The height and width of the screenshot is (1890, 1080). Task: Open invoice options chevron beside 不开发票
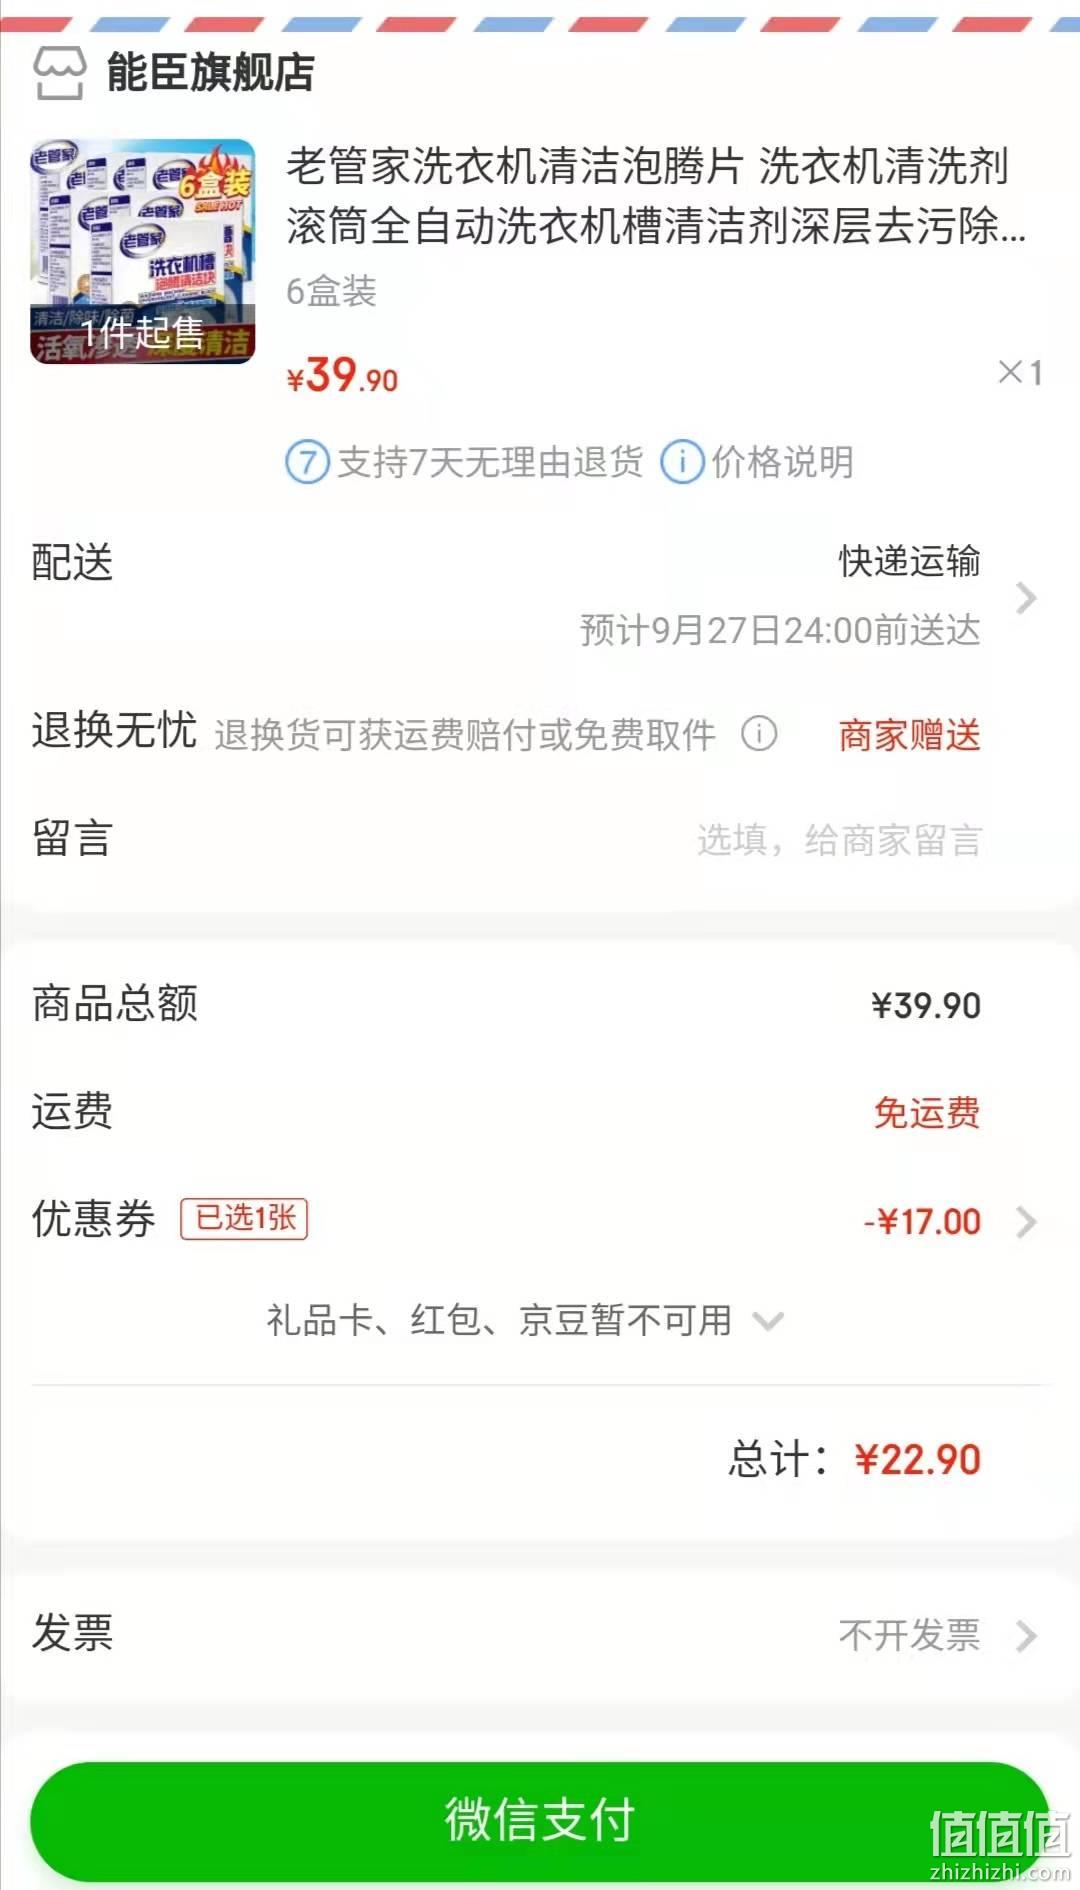tap(1026, 1636)
